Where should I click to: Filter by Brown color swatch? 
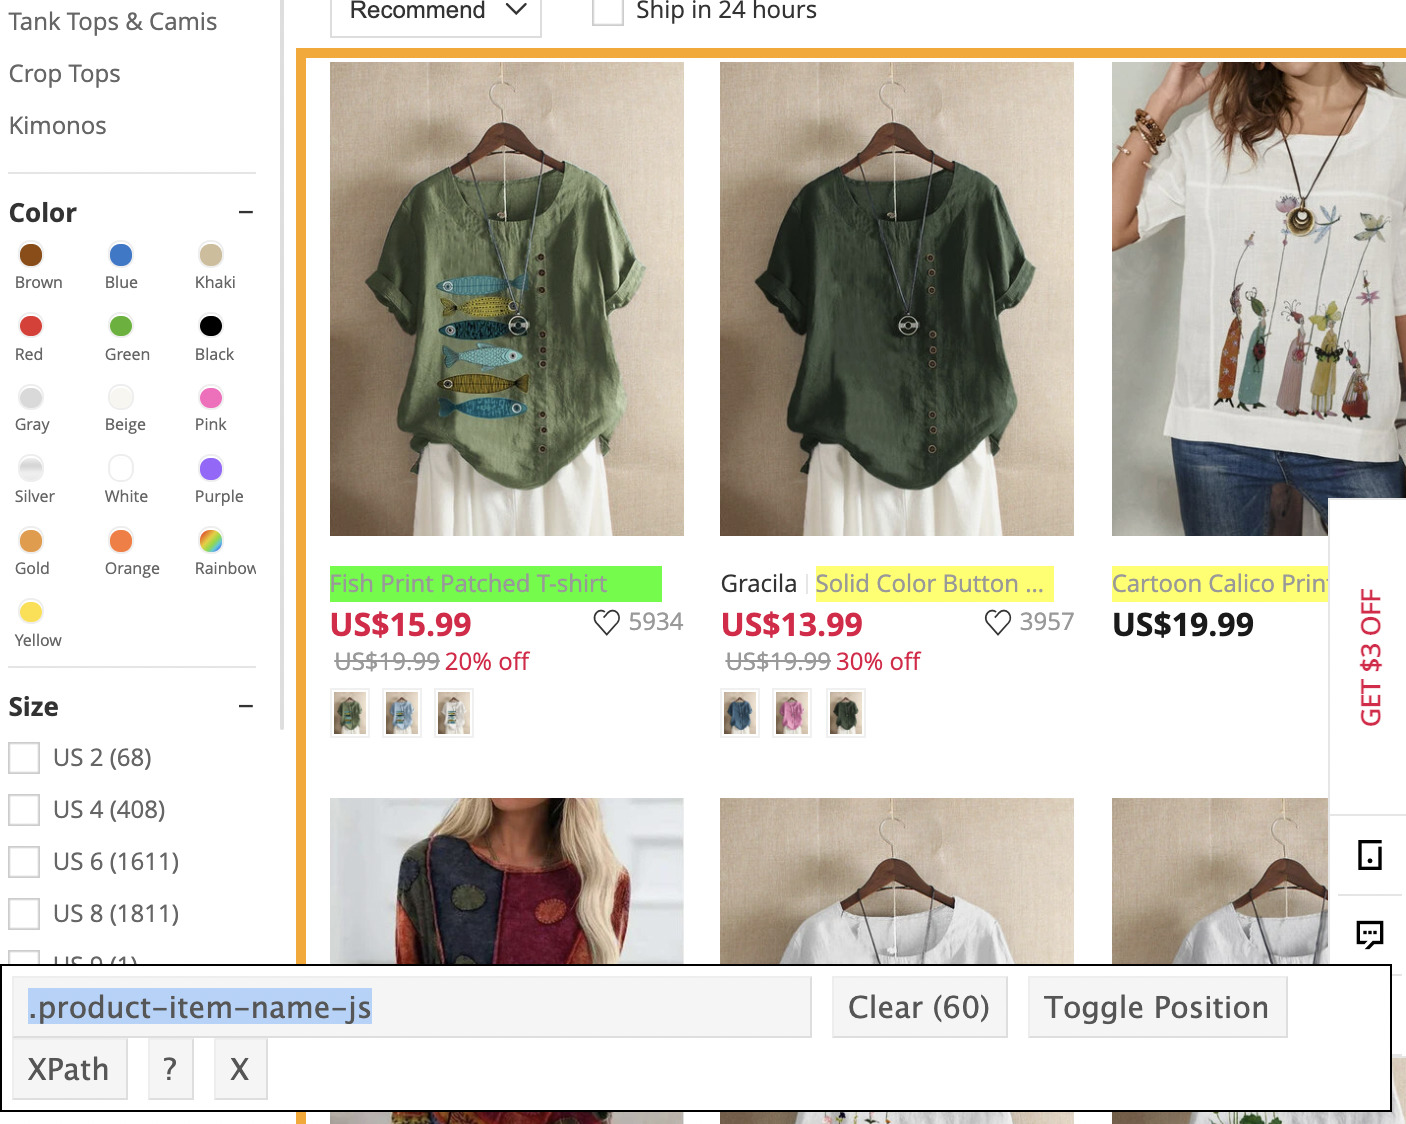tap(31, 255)
